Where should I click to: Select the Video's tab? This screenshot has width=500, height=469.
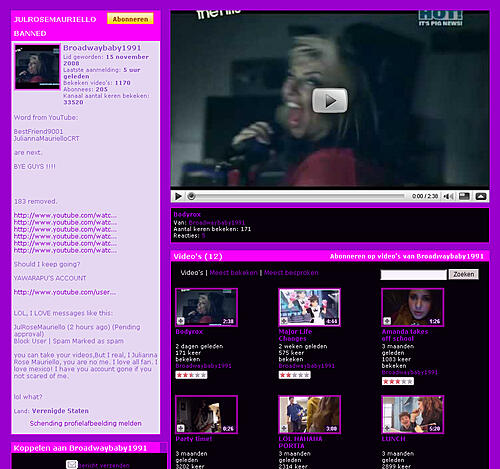click(192, 273)
